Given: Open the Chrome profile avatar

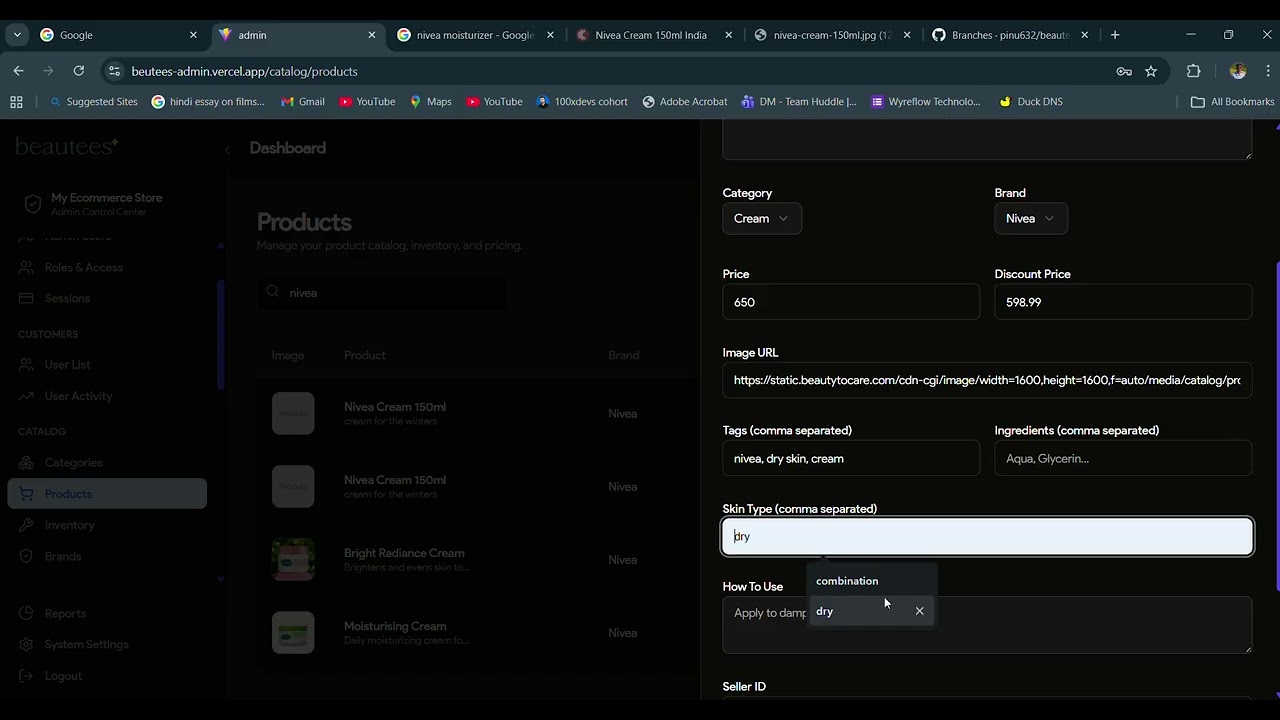Looking at the screenshot, I should pos(1238,71).
